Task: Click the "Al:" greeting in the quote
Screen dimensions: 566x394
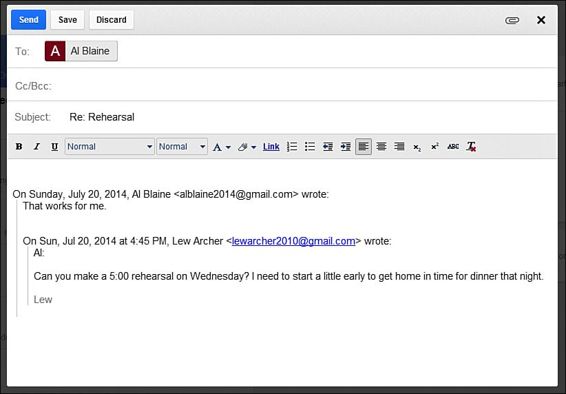Action: (x=39, y=253)
